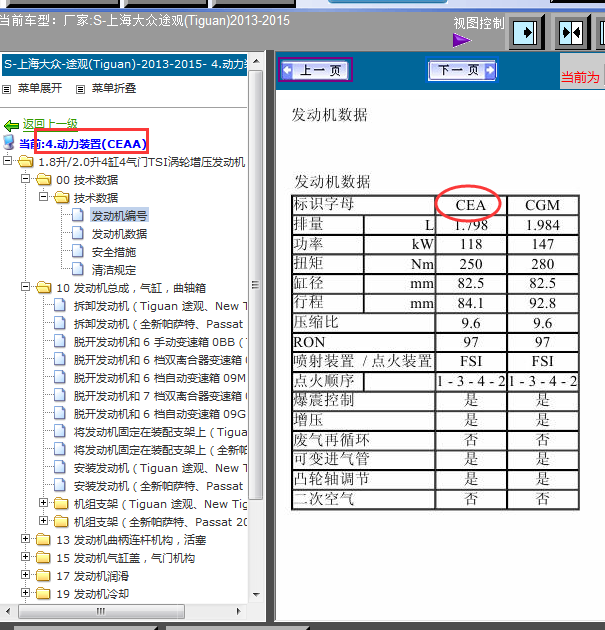Click folder icon of 00 技术数据

pos(44,180)
